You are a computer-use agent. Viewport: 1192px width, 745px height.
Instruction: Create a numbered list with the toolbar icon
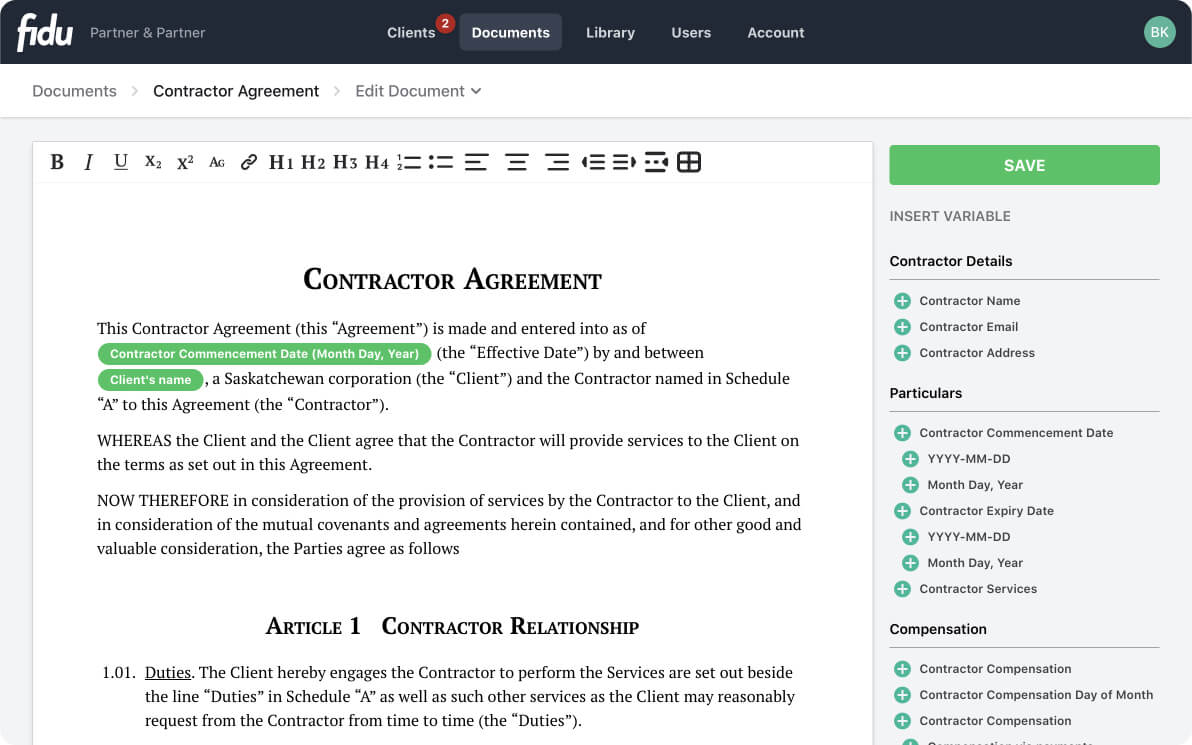point(410,162)
